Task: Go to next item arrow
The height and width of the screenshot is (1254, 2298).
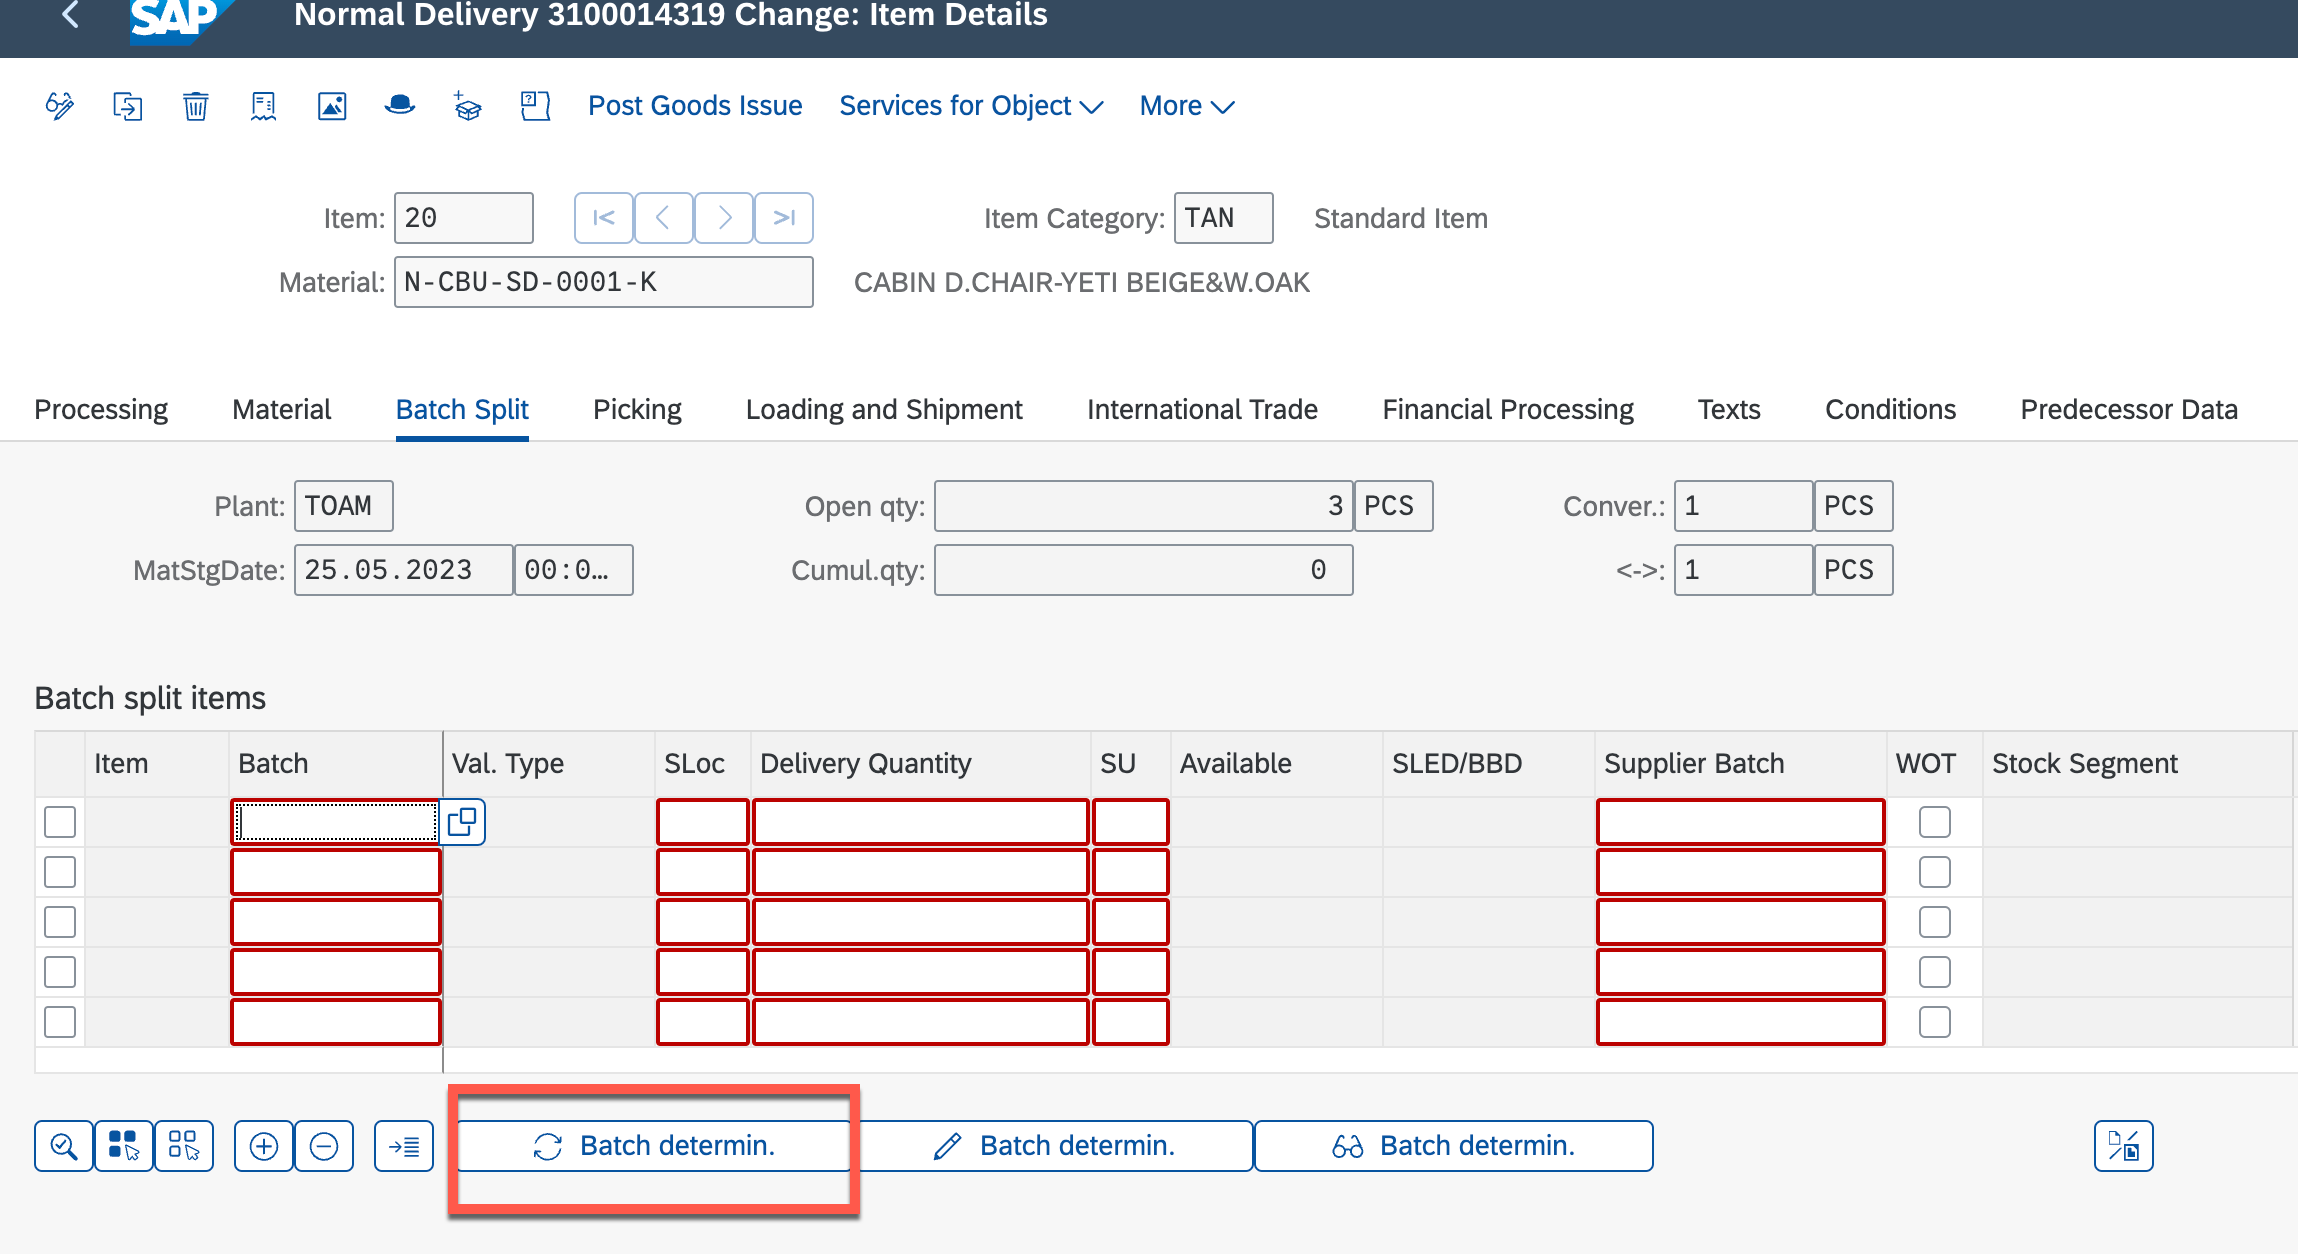Action: click(724, 218)
